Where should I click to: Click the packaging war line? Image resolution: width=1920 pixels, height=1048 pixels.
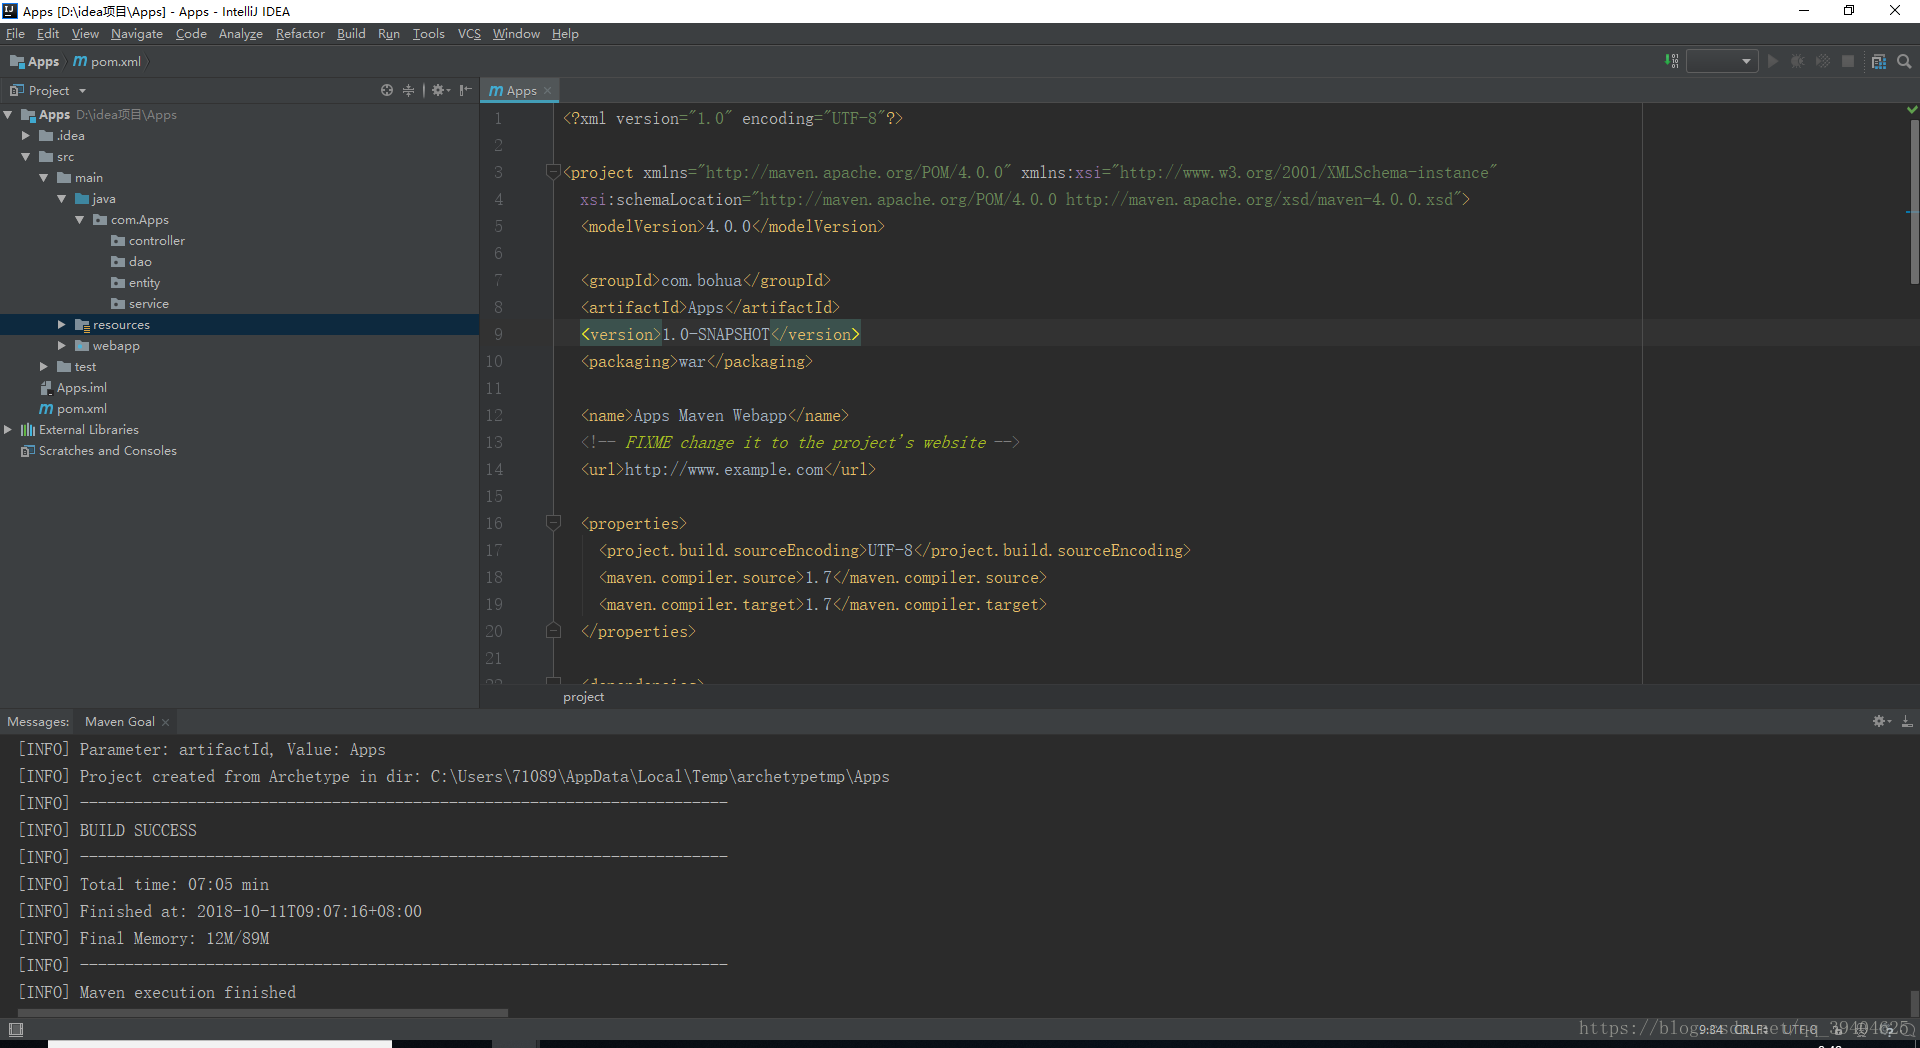697,361
